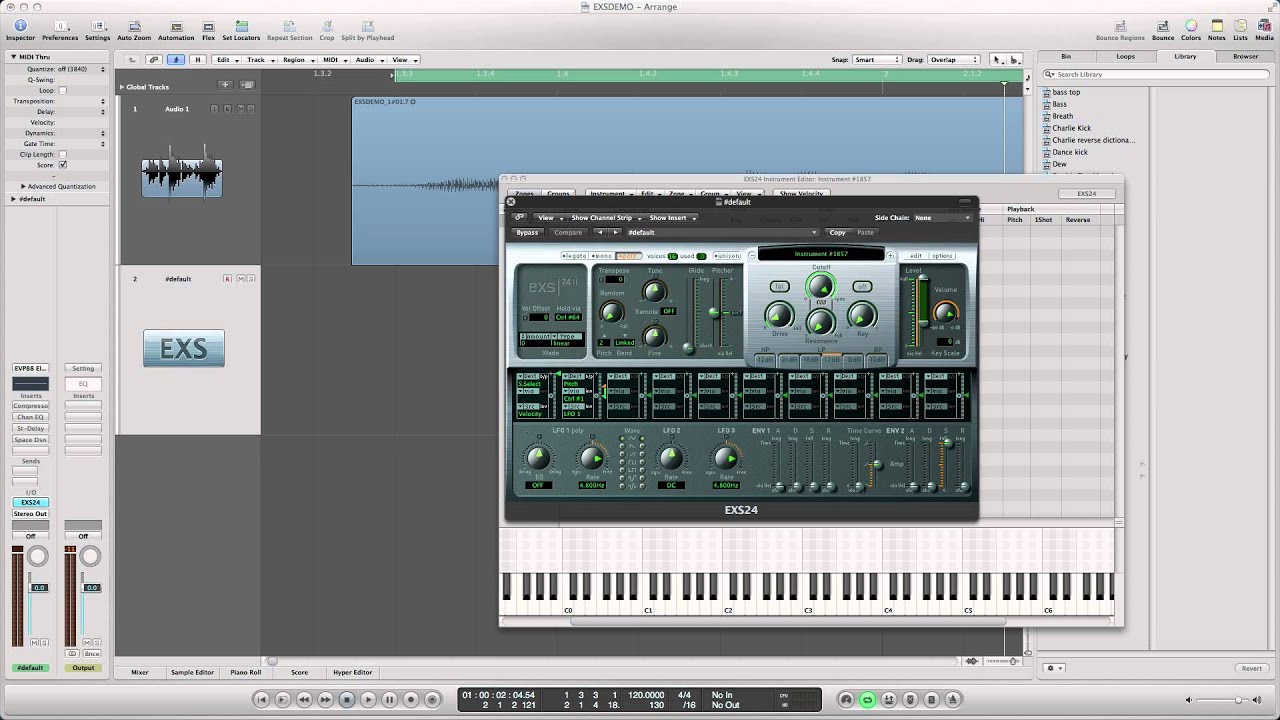
Task: Switch to the Loops tab
Action: tap(1125, 56)
